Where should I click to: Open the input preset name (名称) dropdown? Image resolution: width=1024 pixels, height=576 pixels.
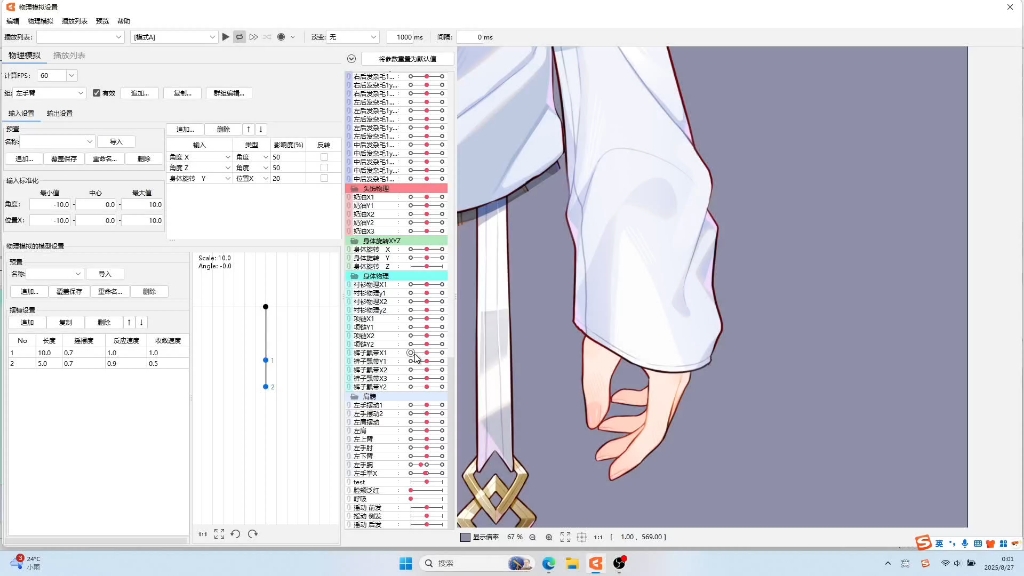point(57,142)
